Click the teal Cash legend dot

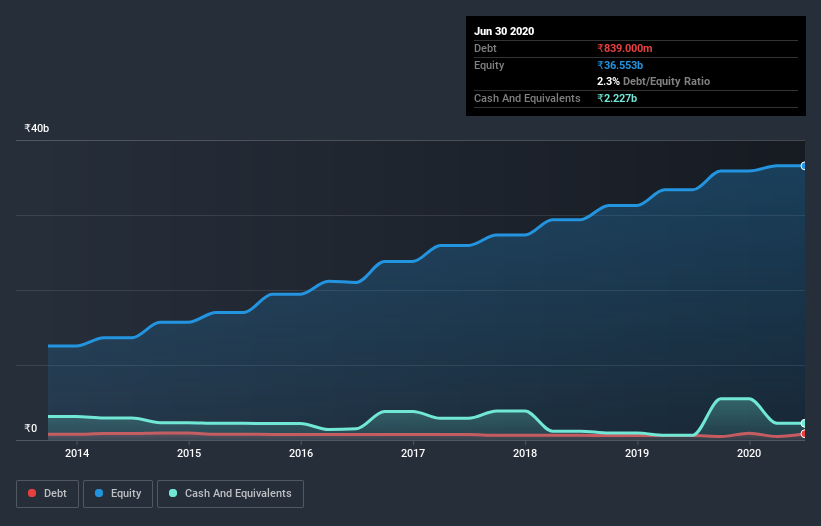[173, 493]
